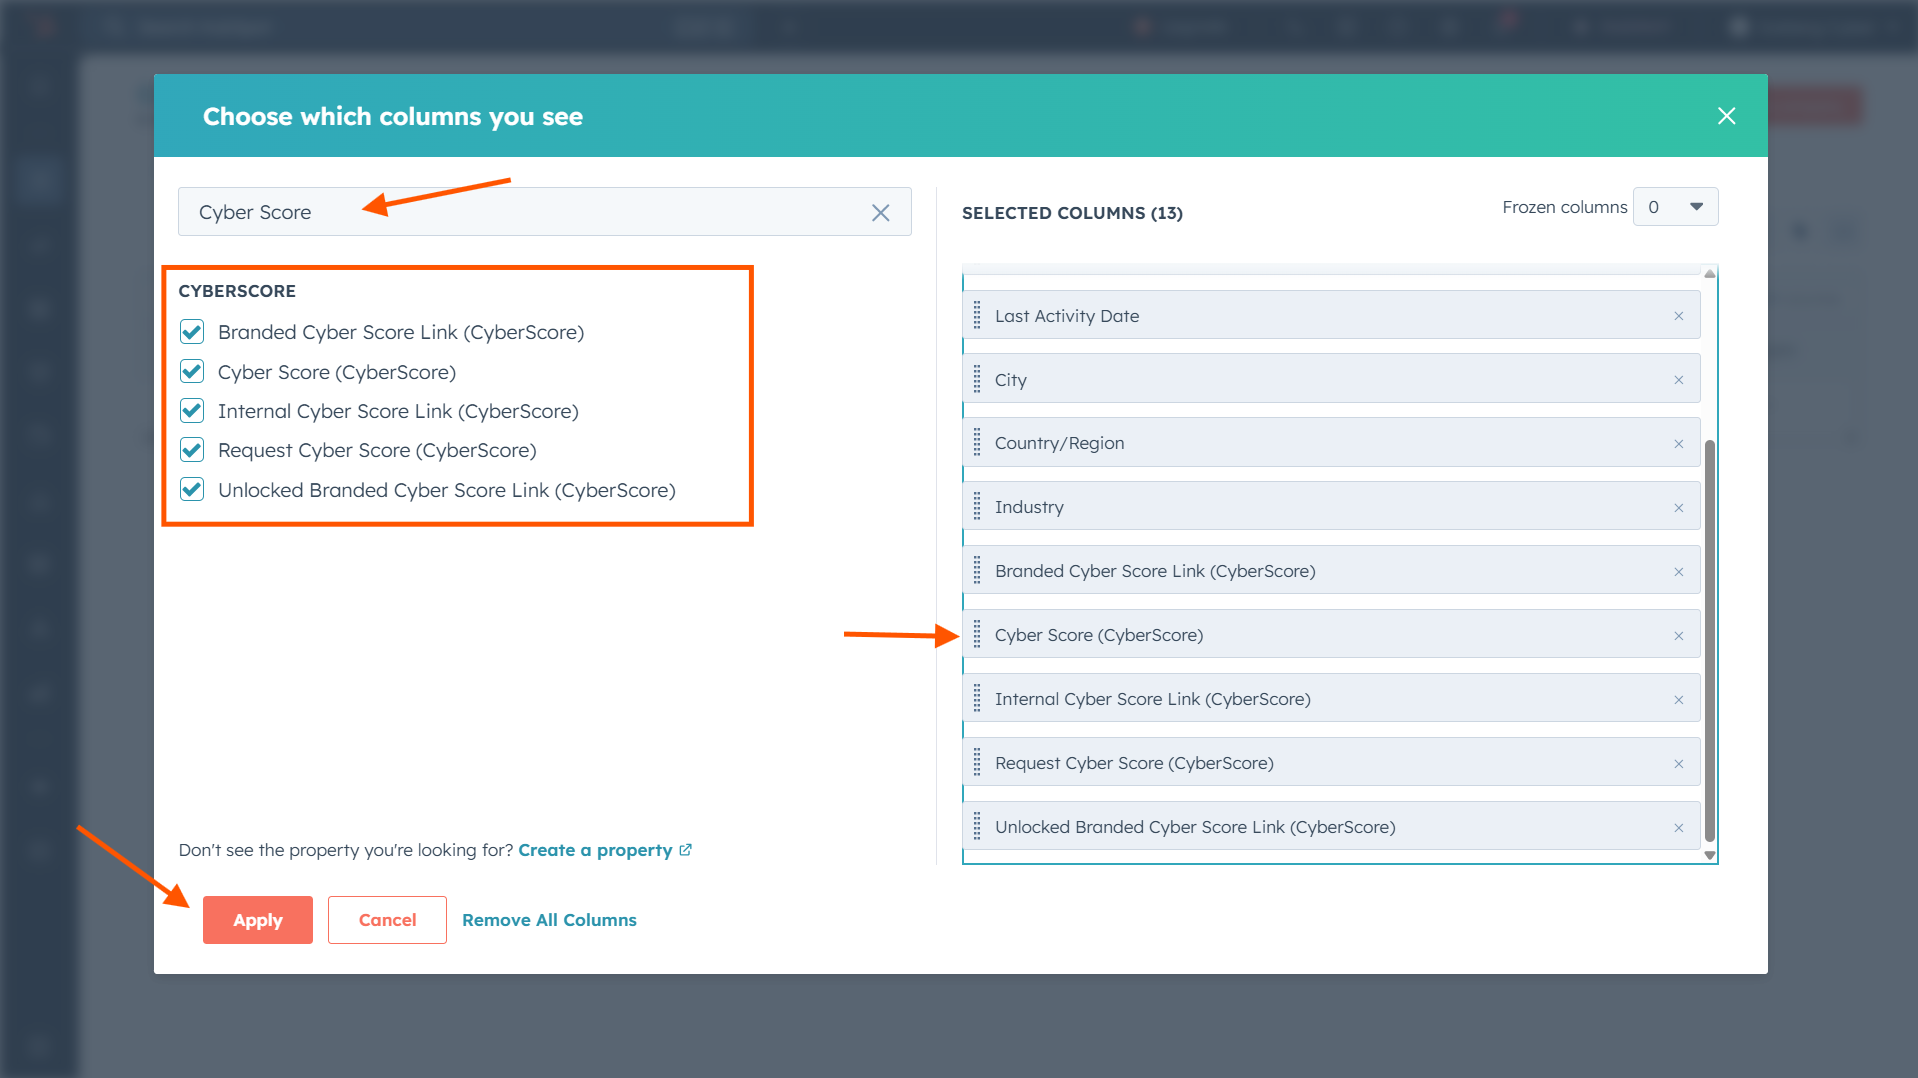Uncheck Branded Cyber Score Link checkbox
Image resolution: width=1918 pixels, height=1078 pixels.
192,332
